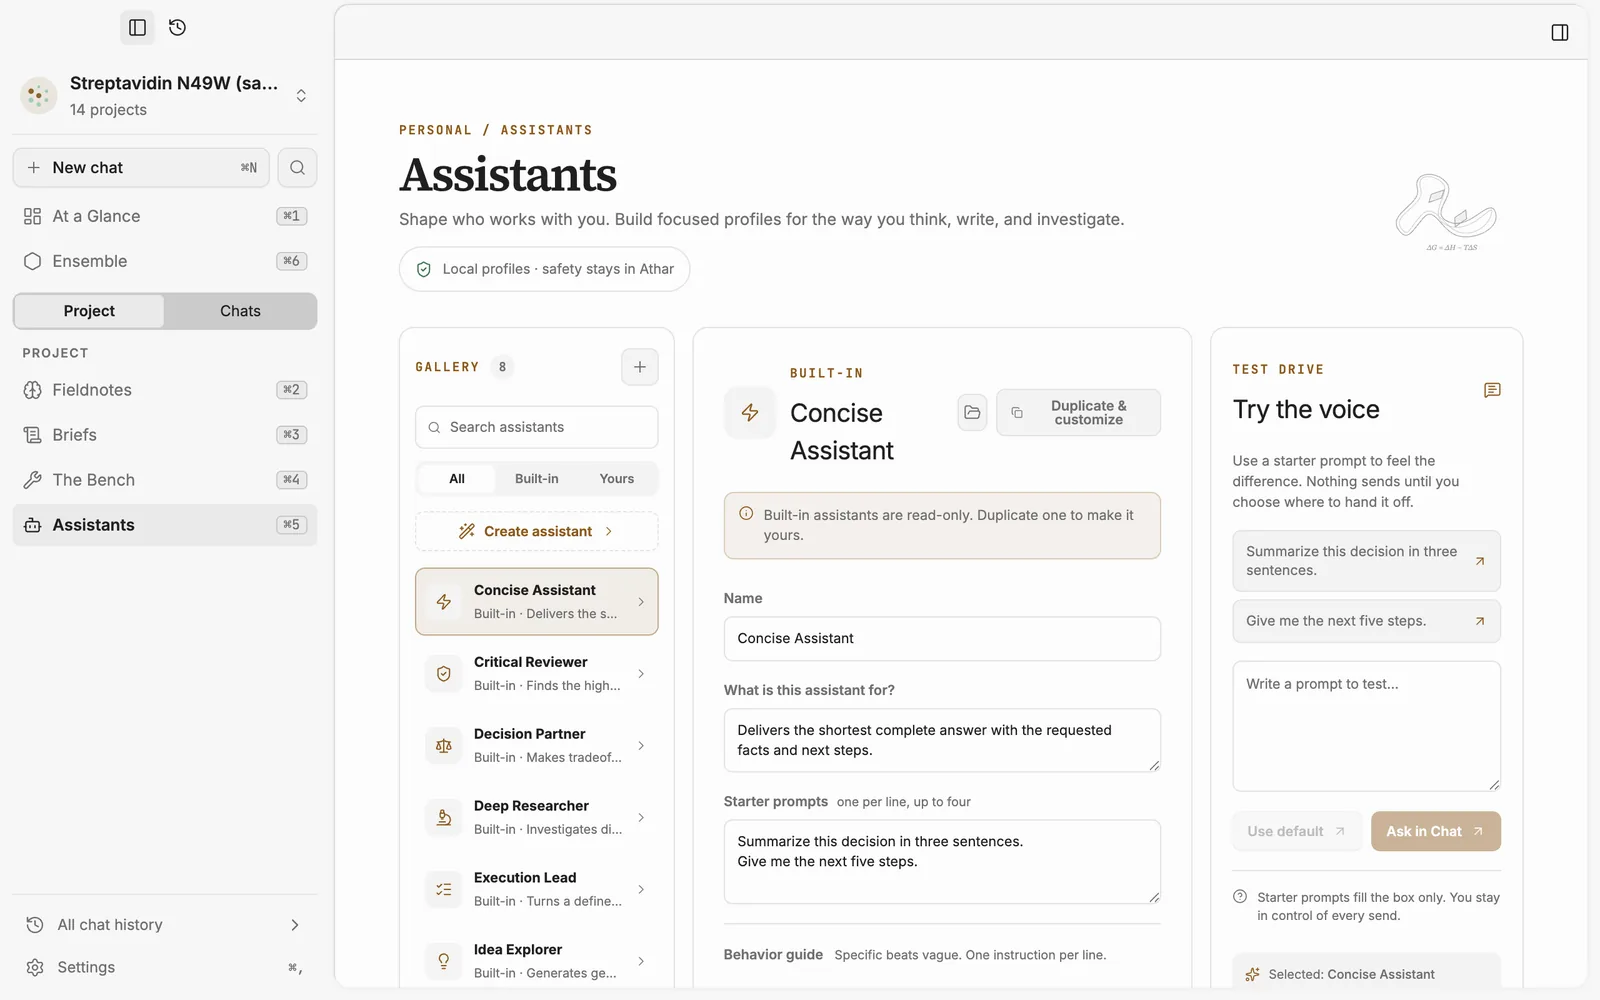Toggle the left sidebar panel icon
Image resolution: width=1600 pixels, height=1000 pixels.
(x=138, y=28)
